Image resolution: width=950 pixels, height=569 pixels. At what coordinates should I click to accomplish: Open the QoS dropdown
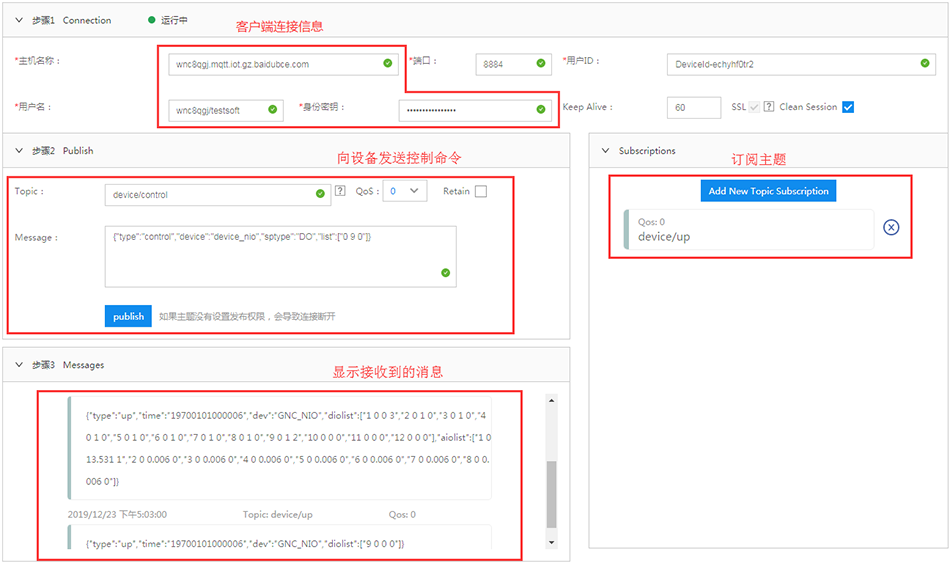(405, 191)
